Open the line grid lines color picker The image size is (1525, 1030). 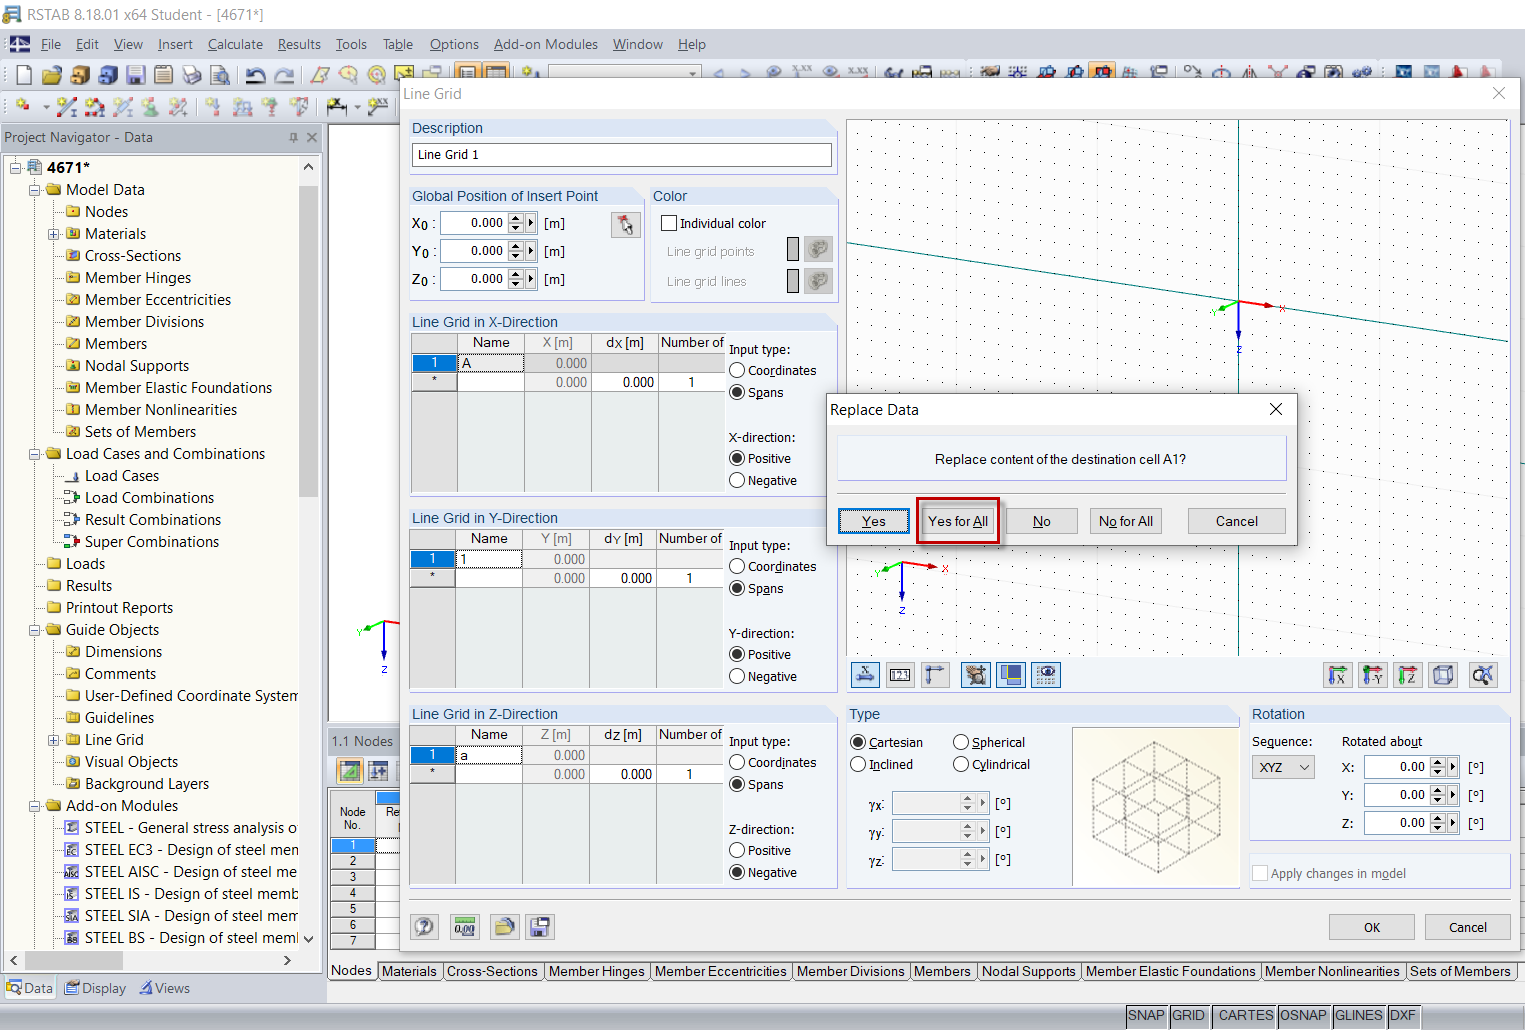tap(818, 281)
